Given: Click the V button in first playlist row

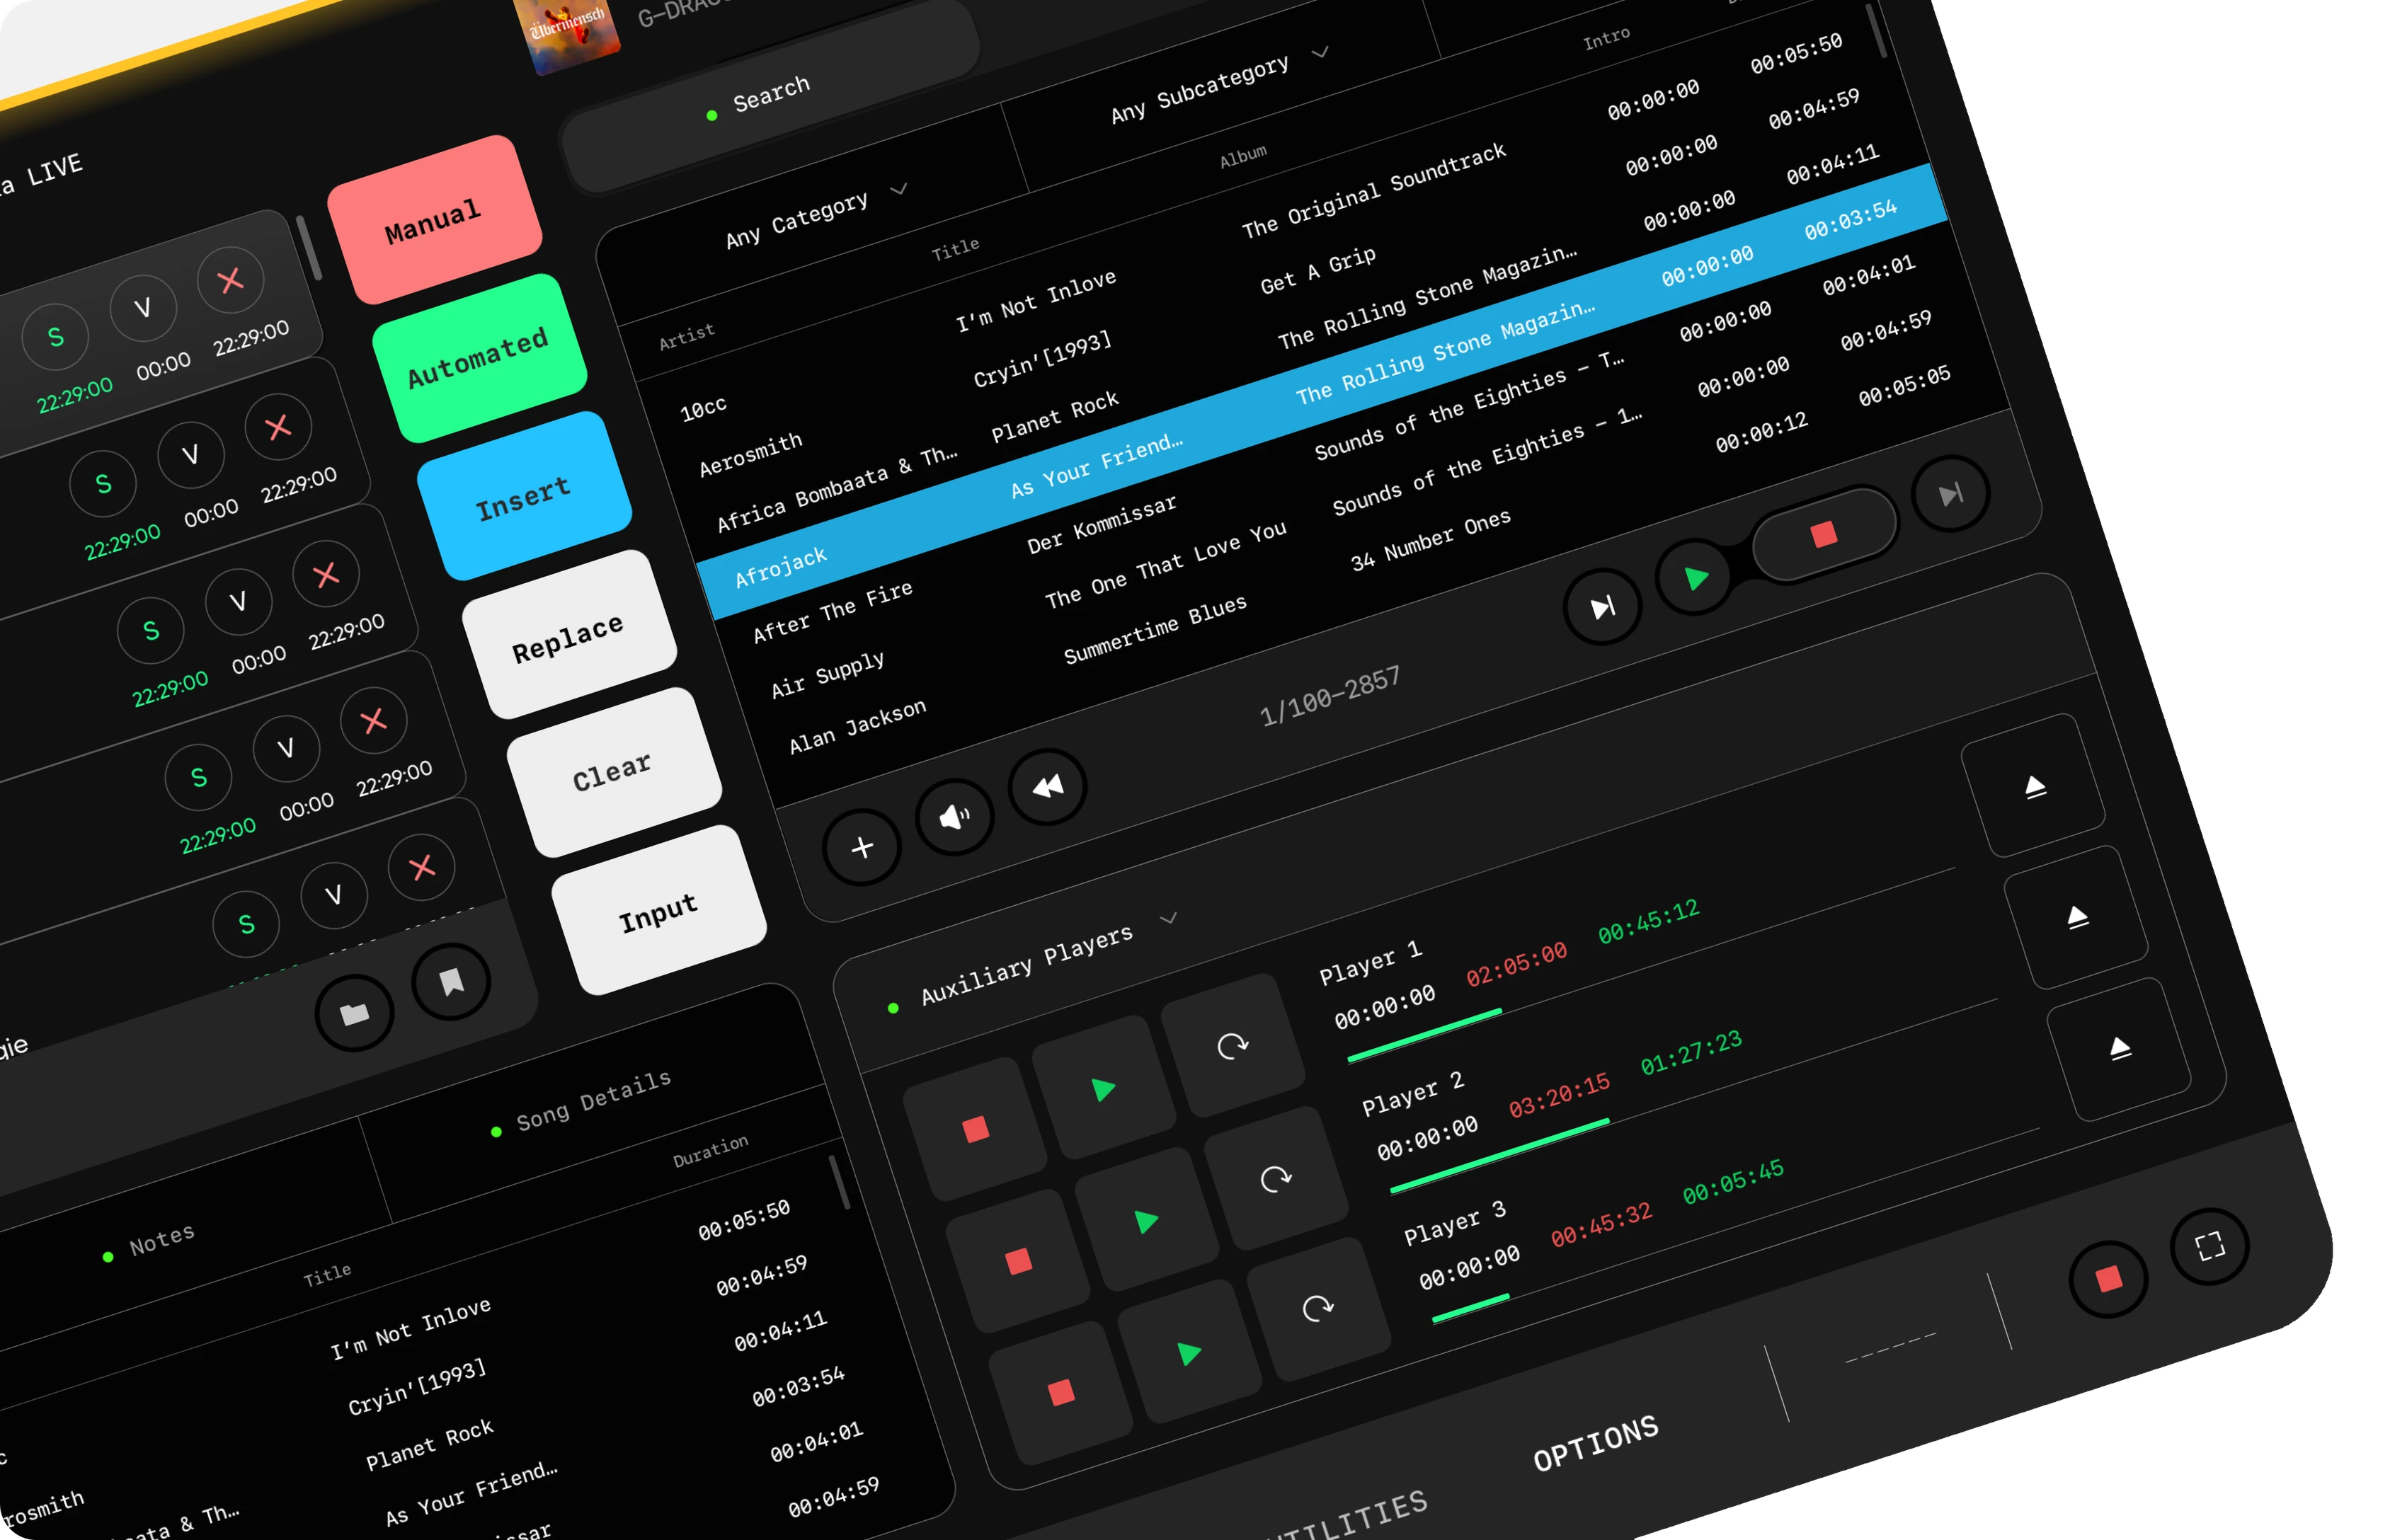Looking at the screenshot, I should 143,308.
